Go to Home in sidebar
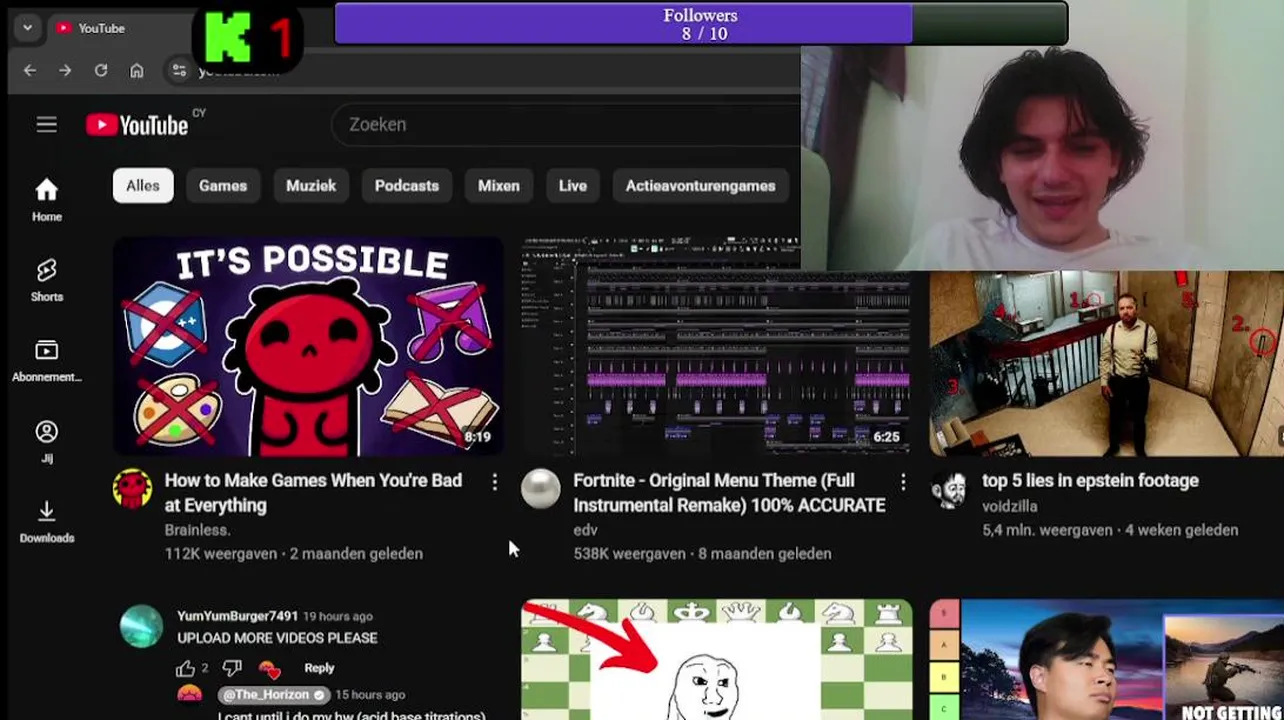Image resolution: width=1284 pixels, height=720 pixels. coord(47,199)
